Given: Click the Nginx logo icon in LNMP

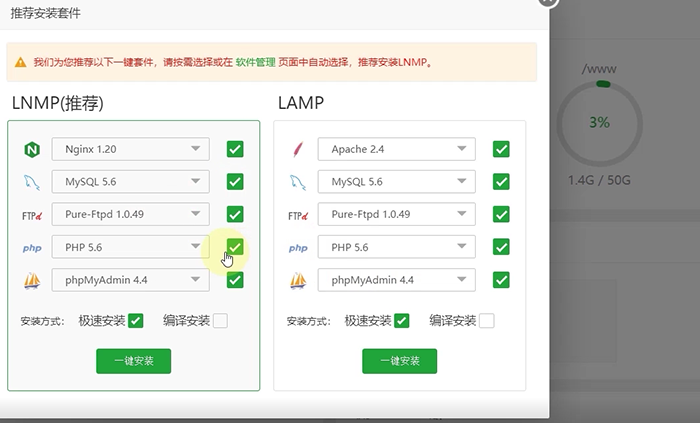Looking at the screenshot, I should [x=32, y=149].
